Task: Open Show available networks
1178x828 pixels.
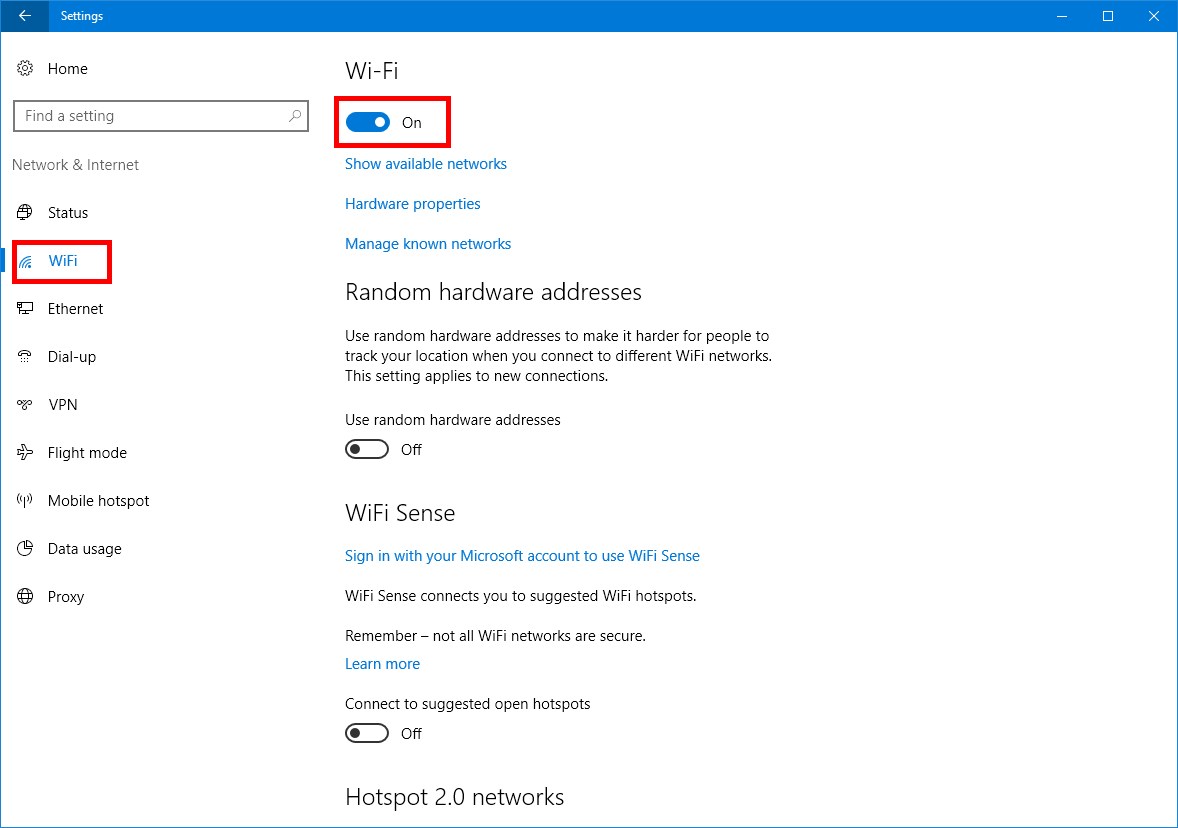Action: [425, 163]
